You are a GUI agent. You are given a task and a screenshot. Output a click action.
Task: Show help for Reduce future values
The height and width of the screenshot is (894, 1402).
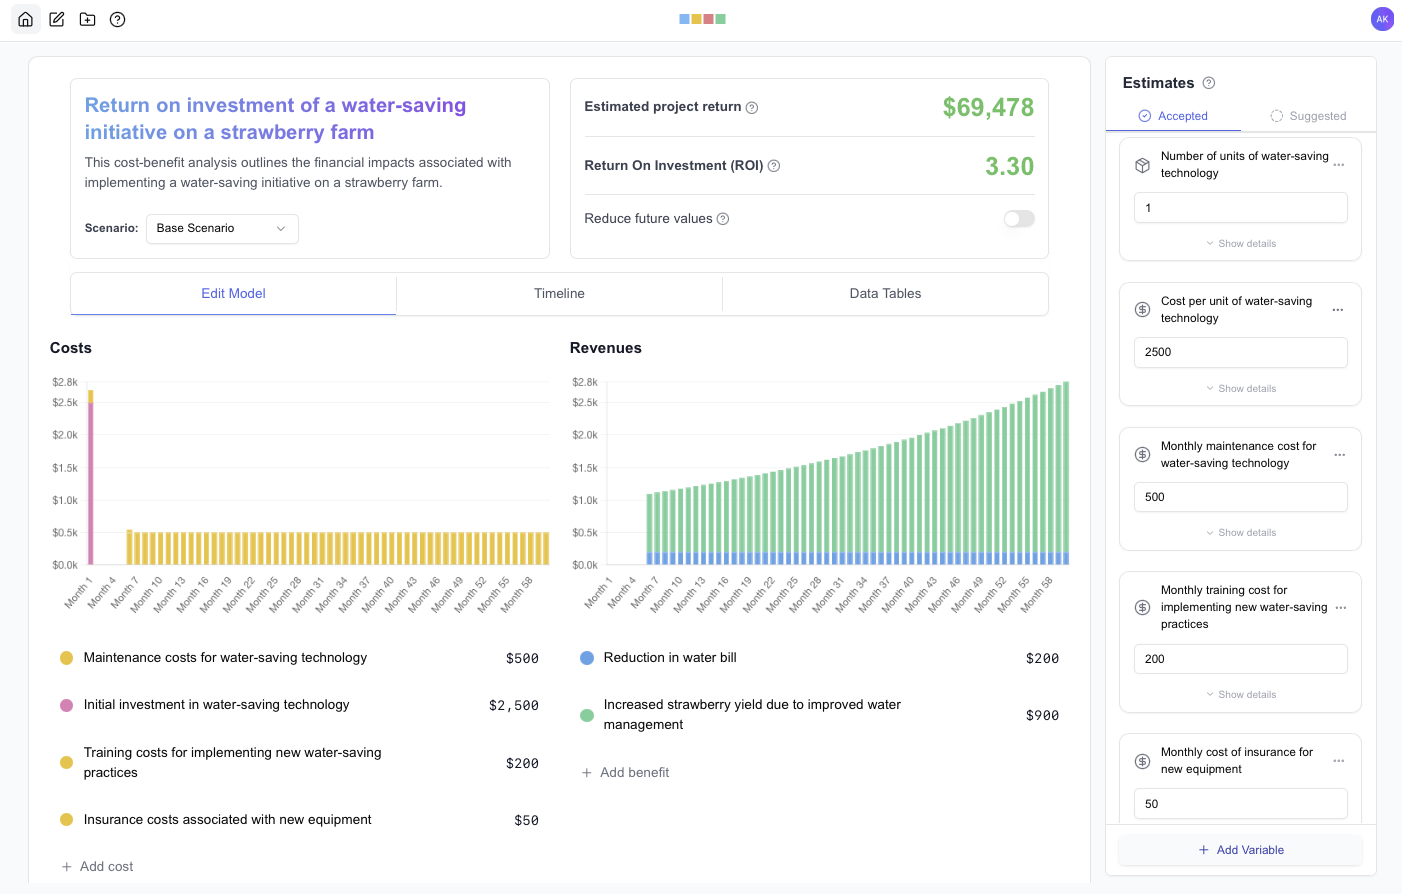pos(723,219)
